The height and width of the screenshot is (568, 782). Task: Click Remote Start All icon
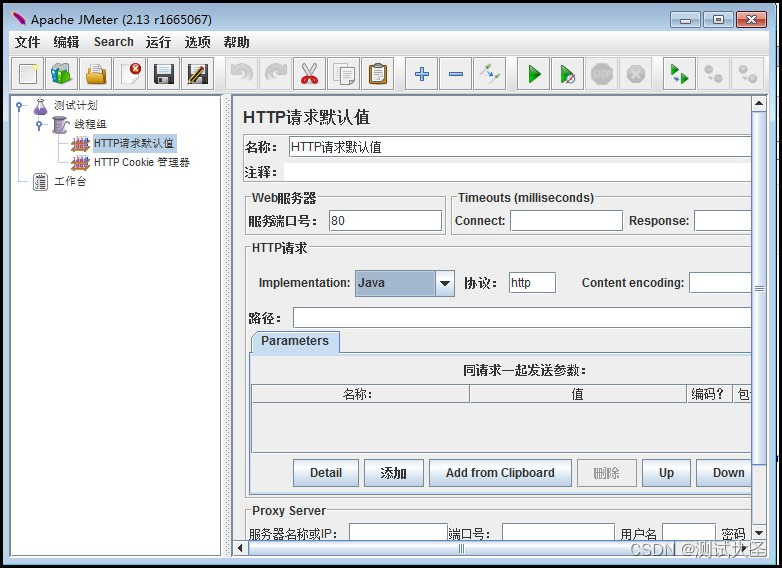click(x=679, y=74)
